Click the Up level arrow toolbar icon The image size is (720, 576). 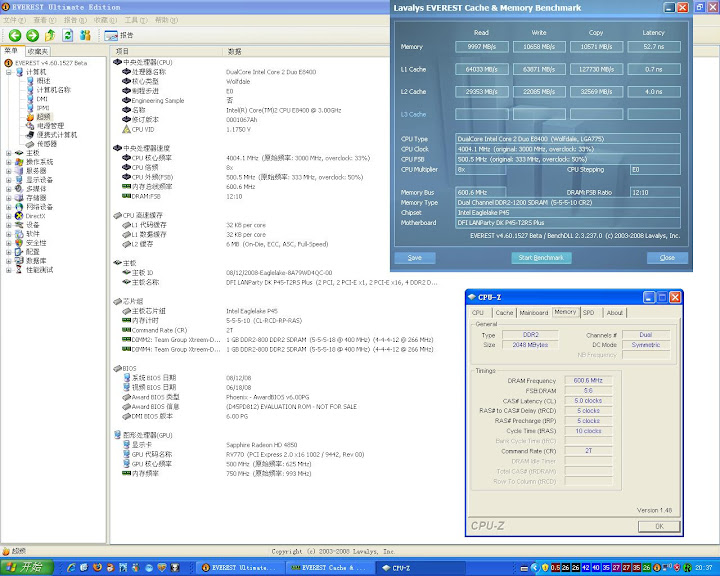coord(50,35)
